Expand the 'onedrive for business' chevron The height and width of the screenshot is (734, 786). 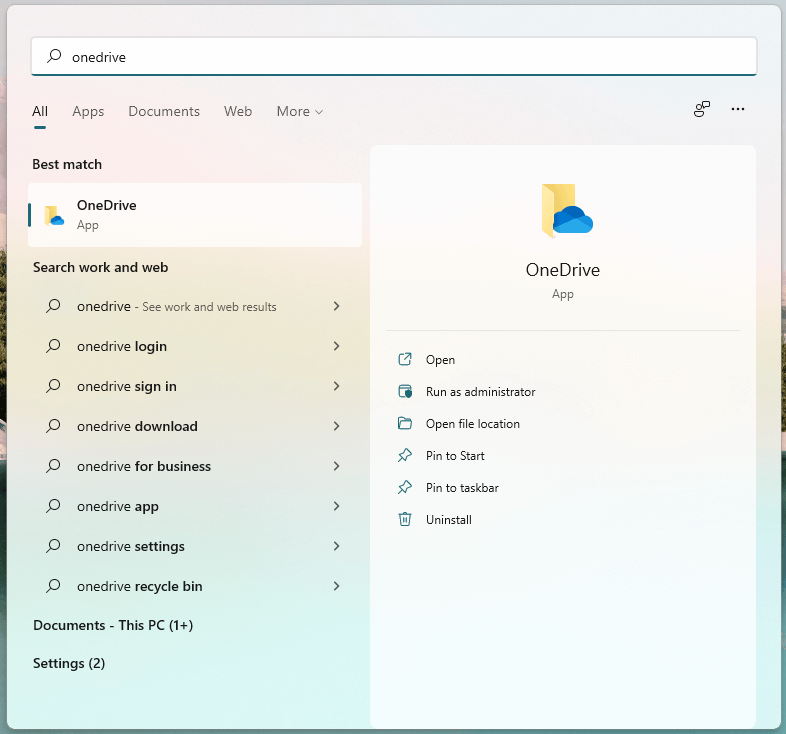(336, 467)
